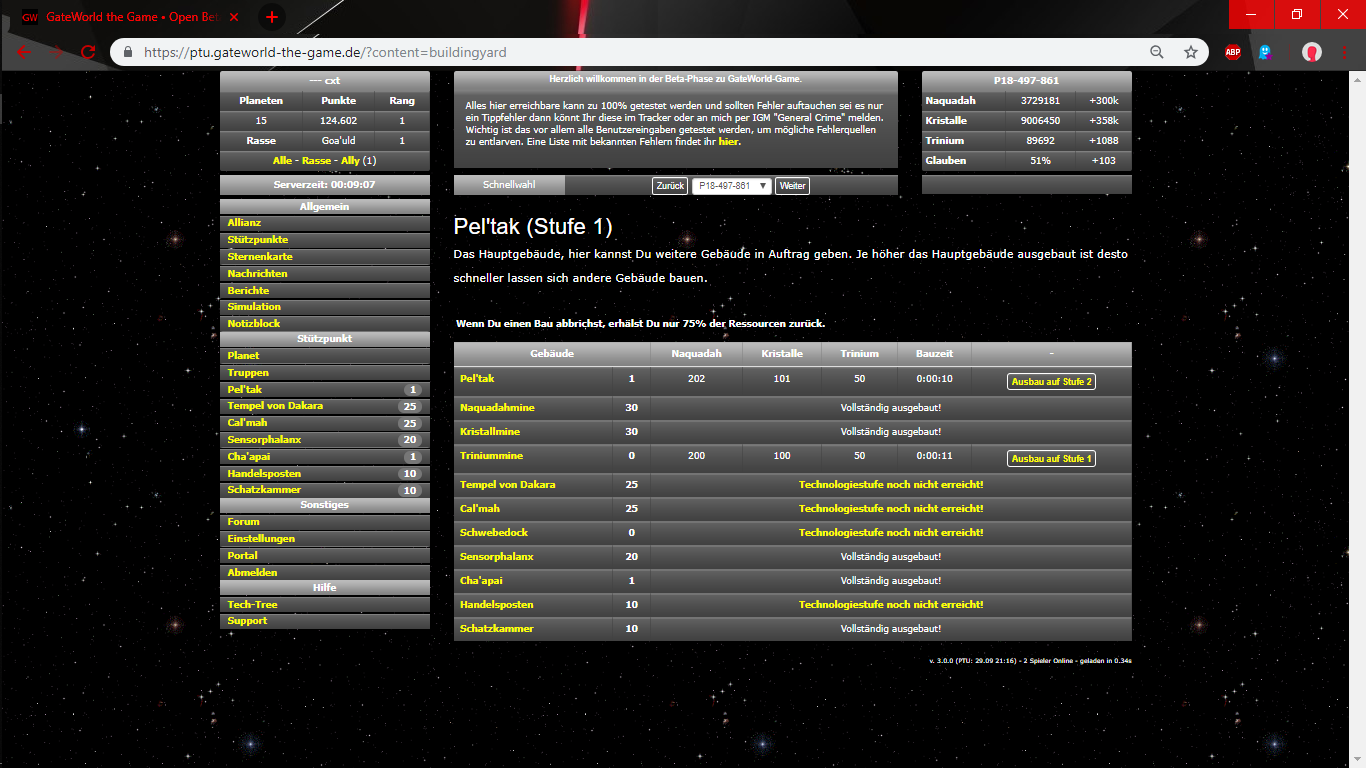The image size is (1366, 768).
Task: Bookmark this page with the star icon
Action: coord(1190,52)
